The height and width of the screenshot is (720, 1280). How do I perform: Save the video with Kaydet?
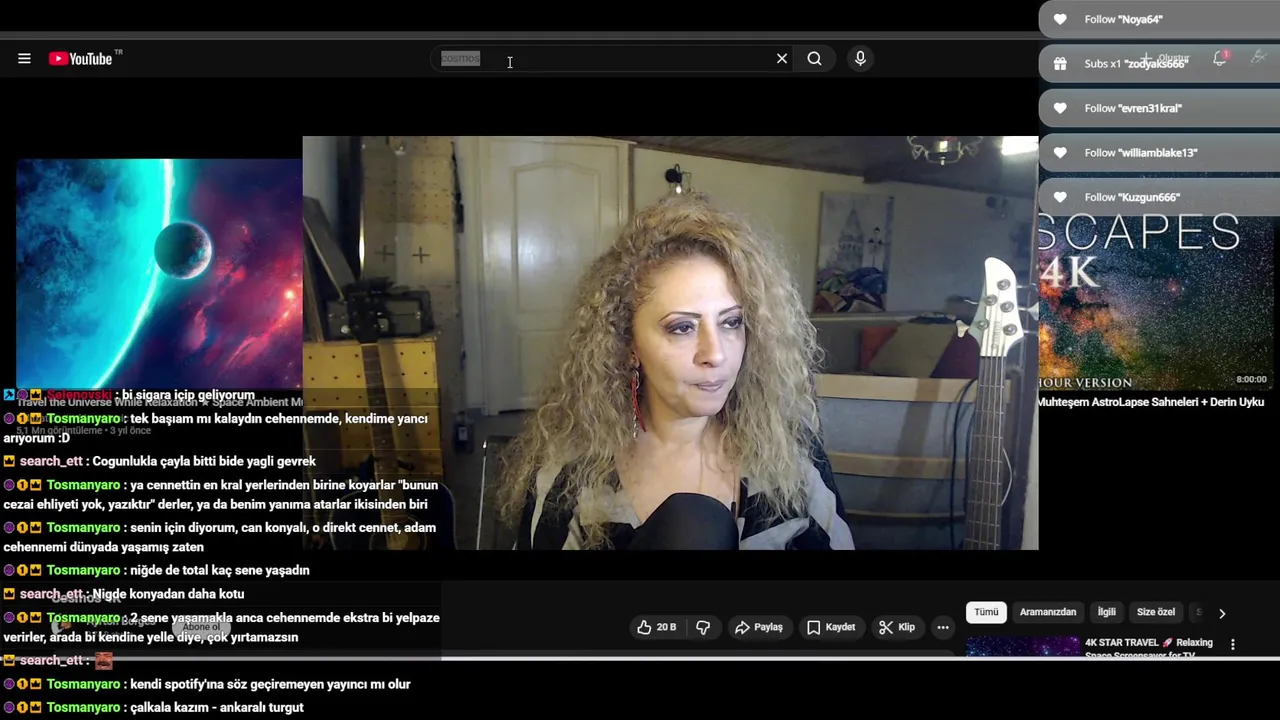(x=831, y=627)
